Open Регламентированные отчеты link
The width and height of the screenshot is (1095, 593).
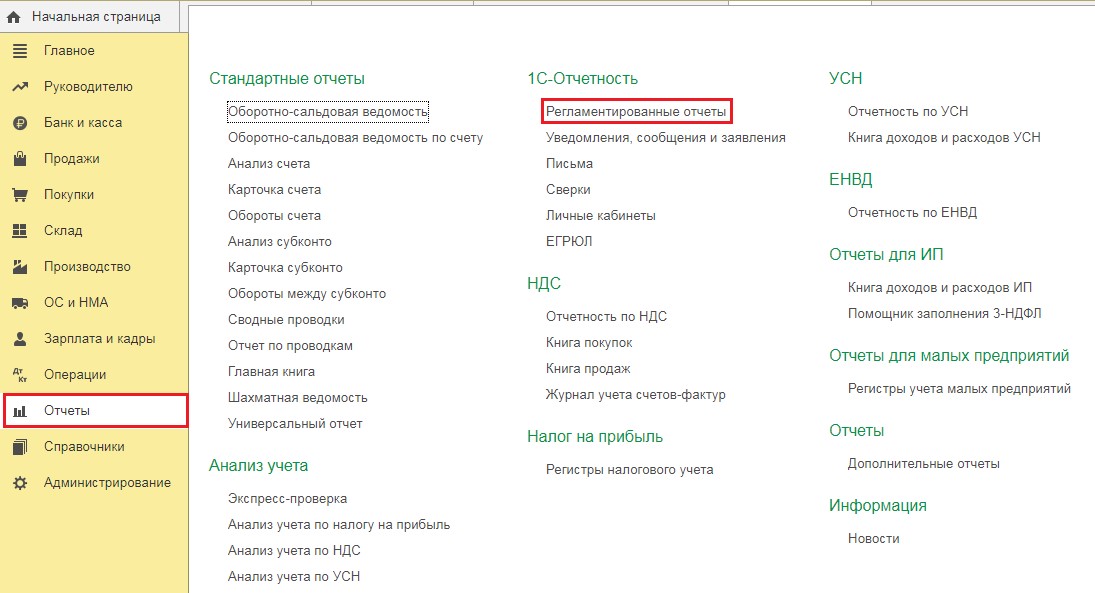636,111
